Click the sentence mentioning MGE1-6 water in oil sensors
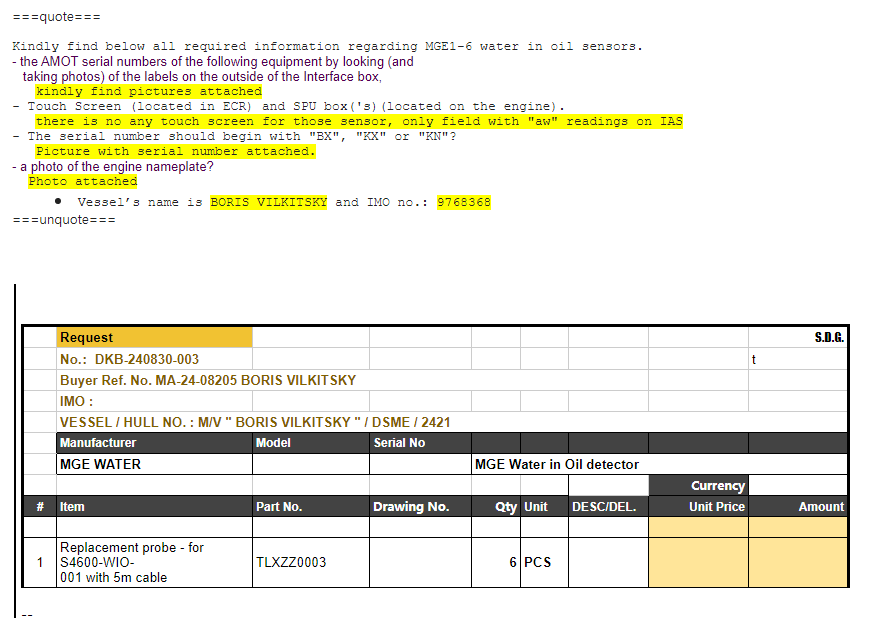881x618 pixels. (x=327, y=46)
